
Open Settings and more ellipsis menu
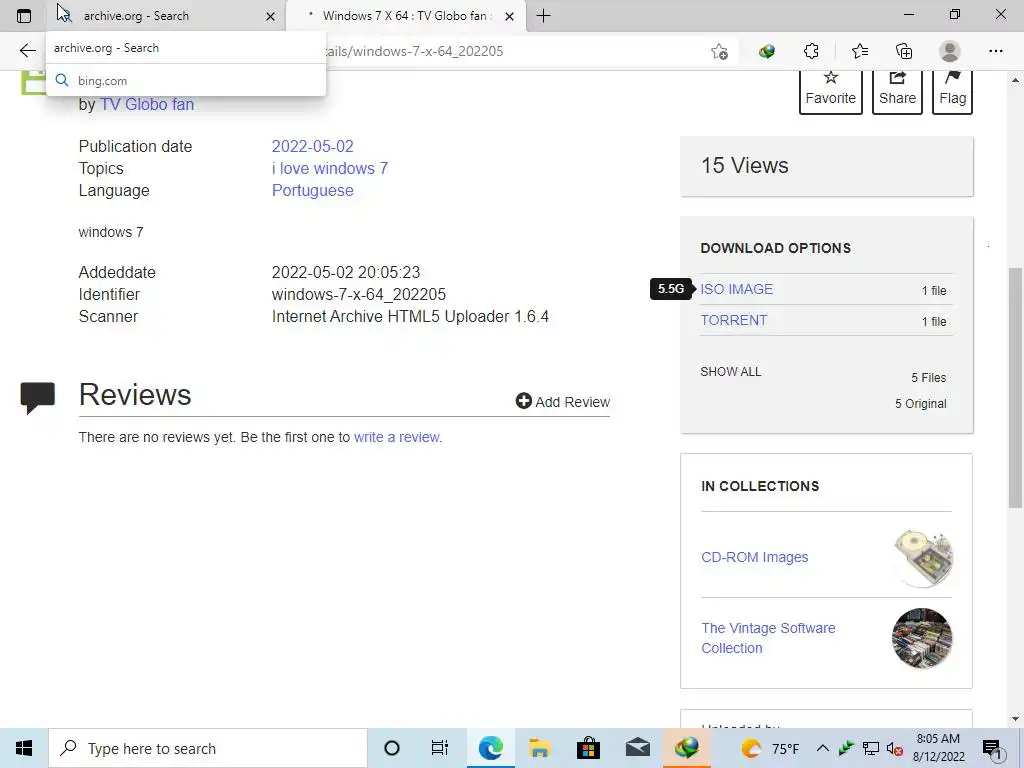[x=995, y=51]
